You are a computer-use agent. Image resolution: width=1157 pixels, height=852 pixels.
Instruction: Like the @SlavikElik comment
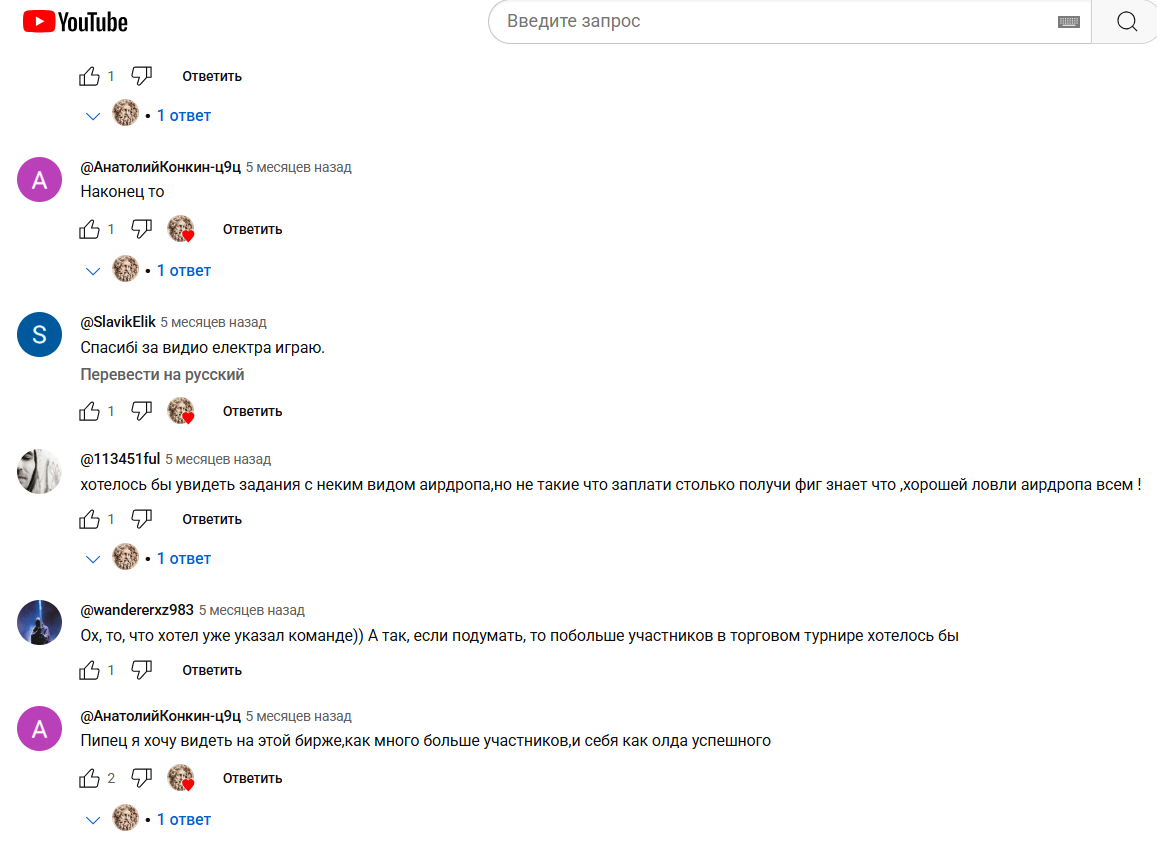coord(89,411)
